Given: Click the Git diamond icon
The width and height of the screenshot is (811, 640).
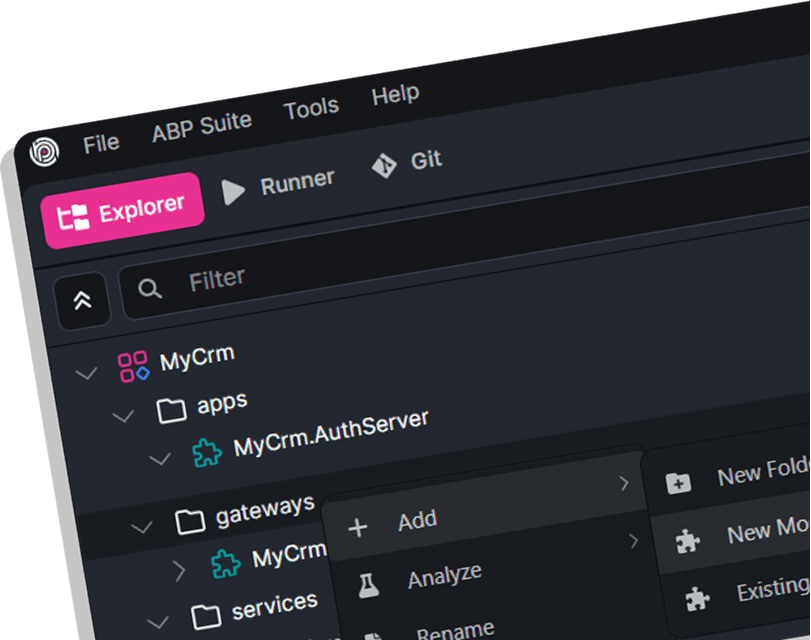Looking at the screenshot, I should [x=384, y=166].
